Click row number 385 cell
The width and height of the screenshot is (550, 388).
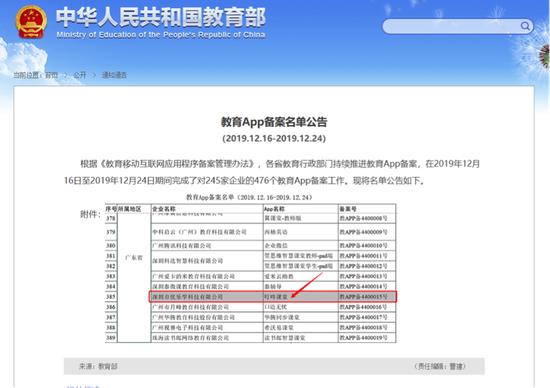point(111,297)
